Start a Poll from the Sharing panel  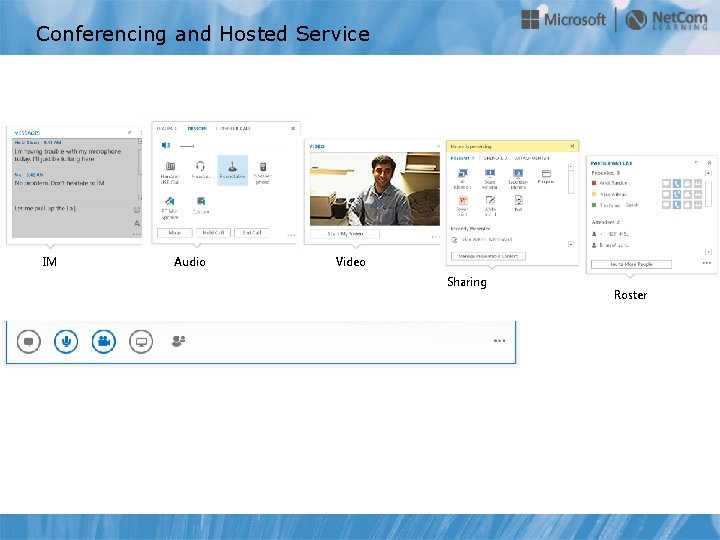pyautogui.click(x=518, y=203)
